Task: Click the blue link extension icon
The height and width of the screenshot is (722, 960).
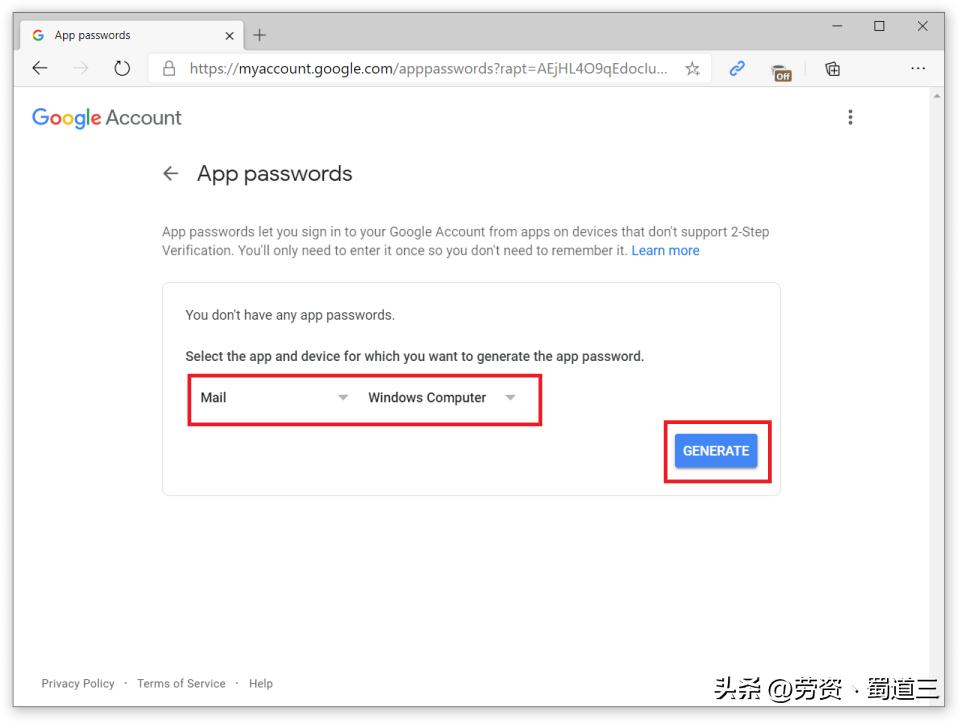Action: [x=737, y=69]
